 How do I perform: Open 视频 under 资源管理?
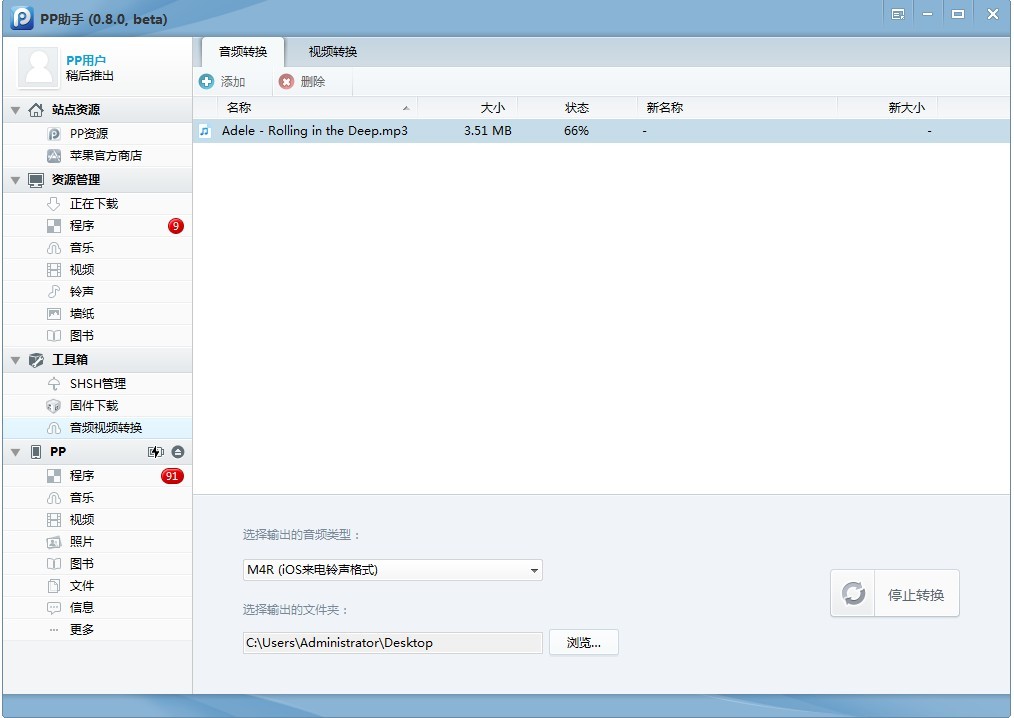[98, 270]
